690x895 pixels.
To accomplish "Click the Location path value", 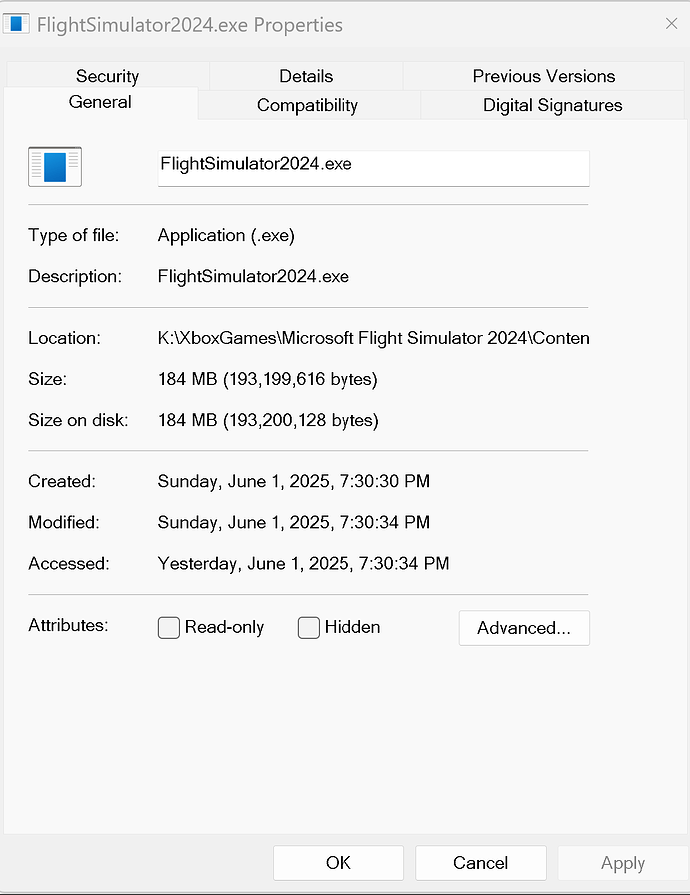I will tap(373, 337).
